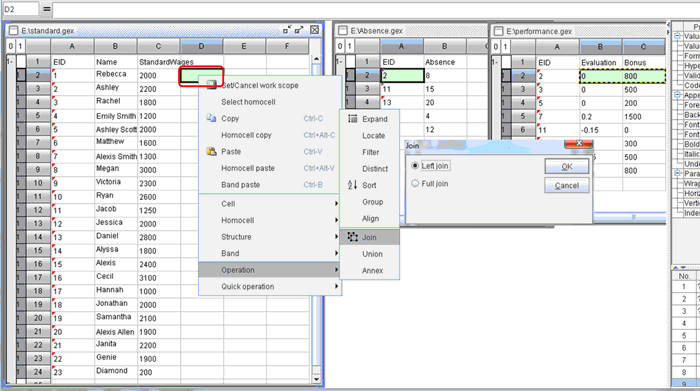Cancel the Join dialog
Image resolution: width=700 pixels, height=391 pixels.
567,185
